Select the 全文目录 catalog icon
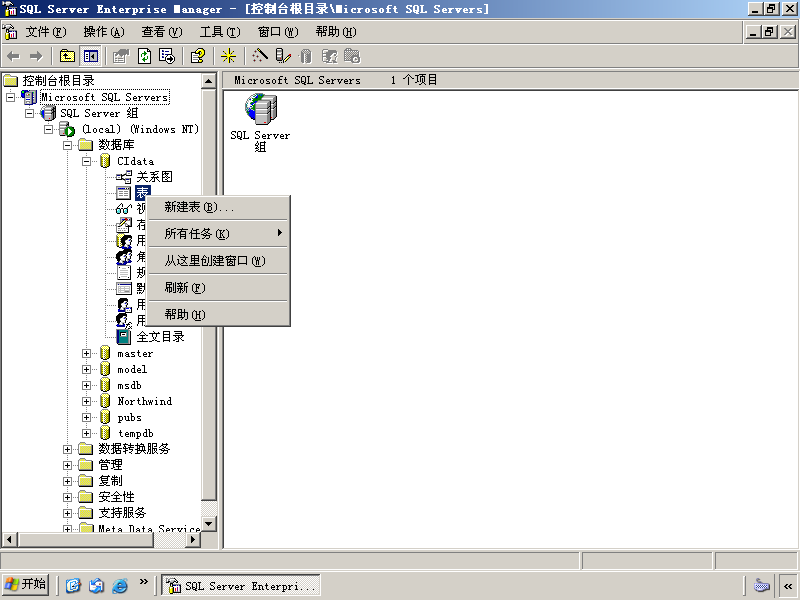 click(123, 337)
